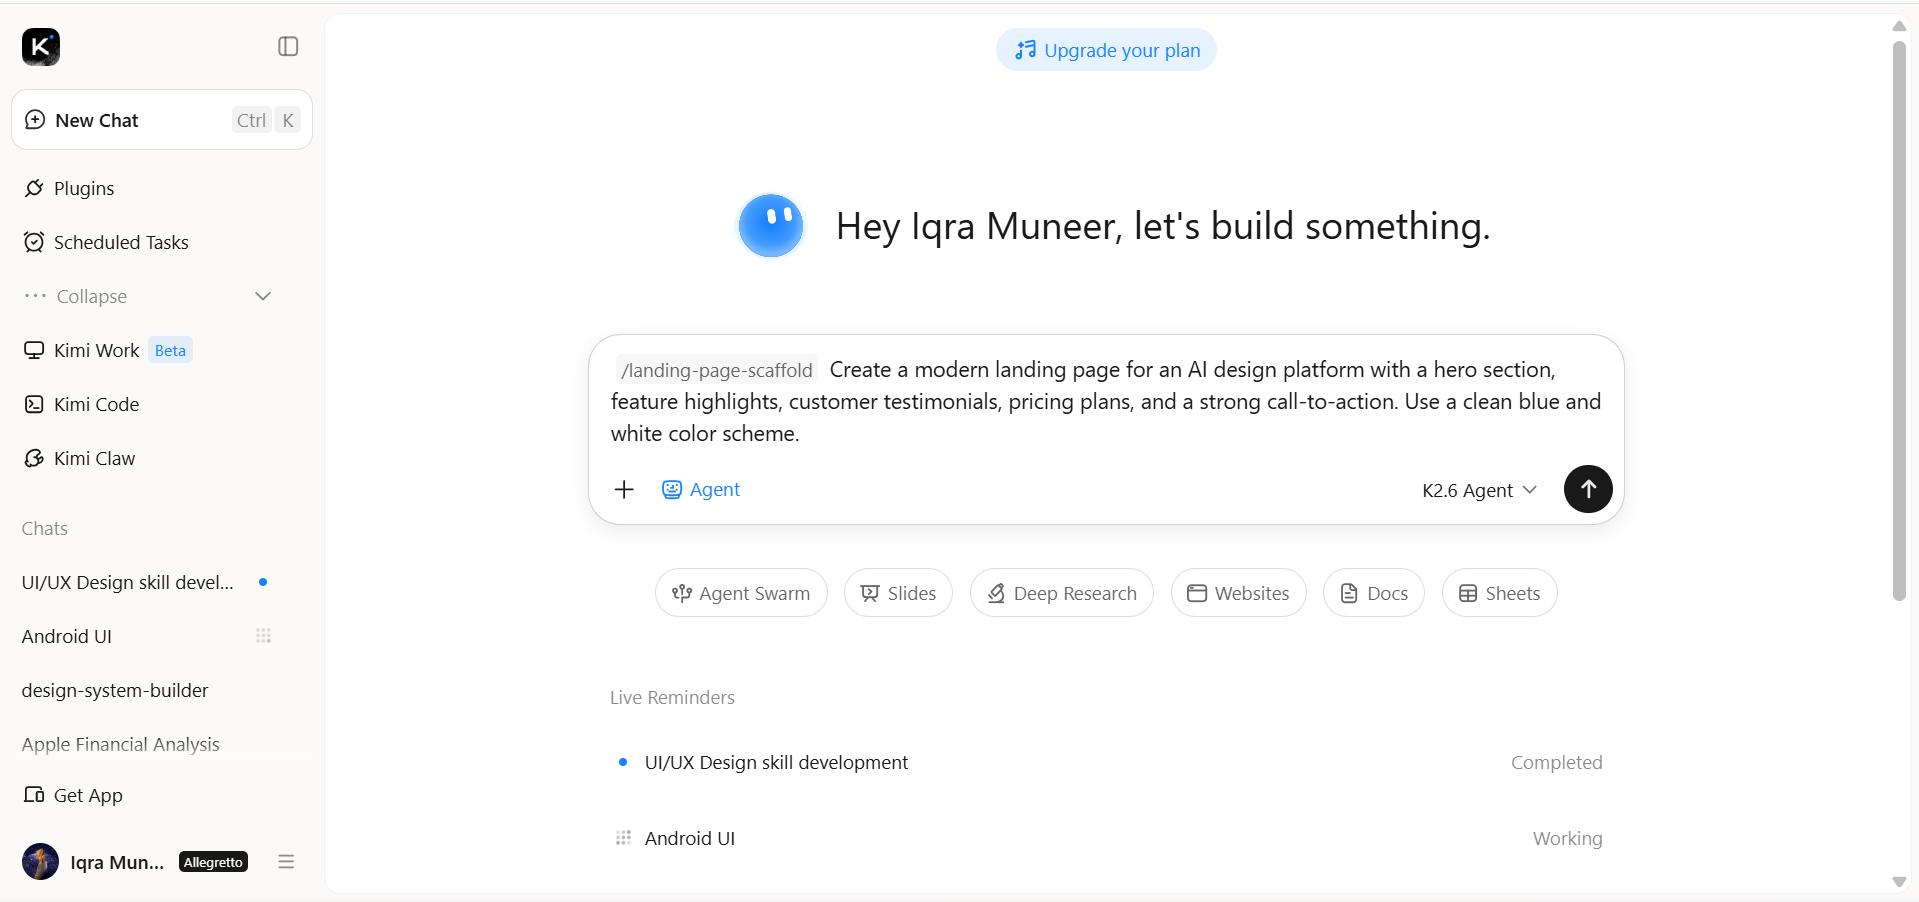Viewport: 1919px width, 902px height.
Task: Select the Sheets option
Action: pos(1499,593)
